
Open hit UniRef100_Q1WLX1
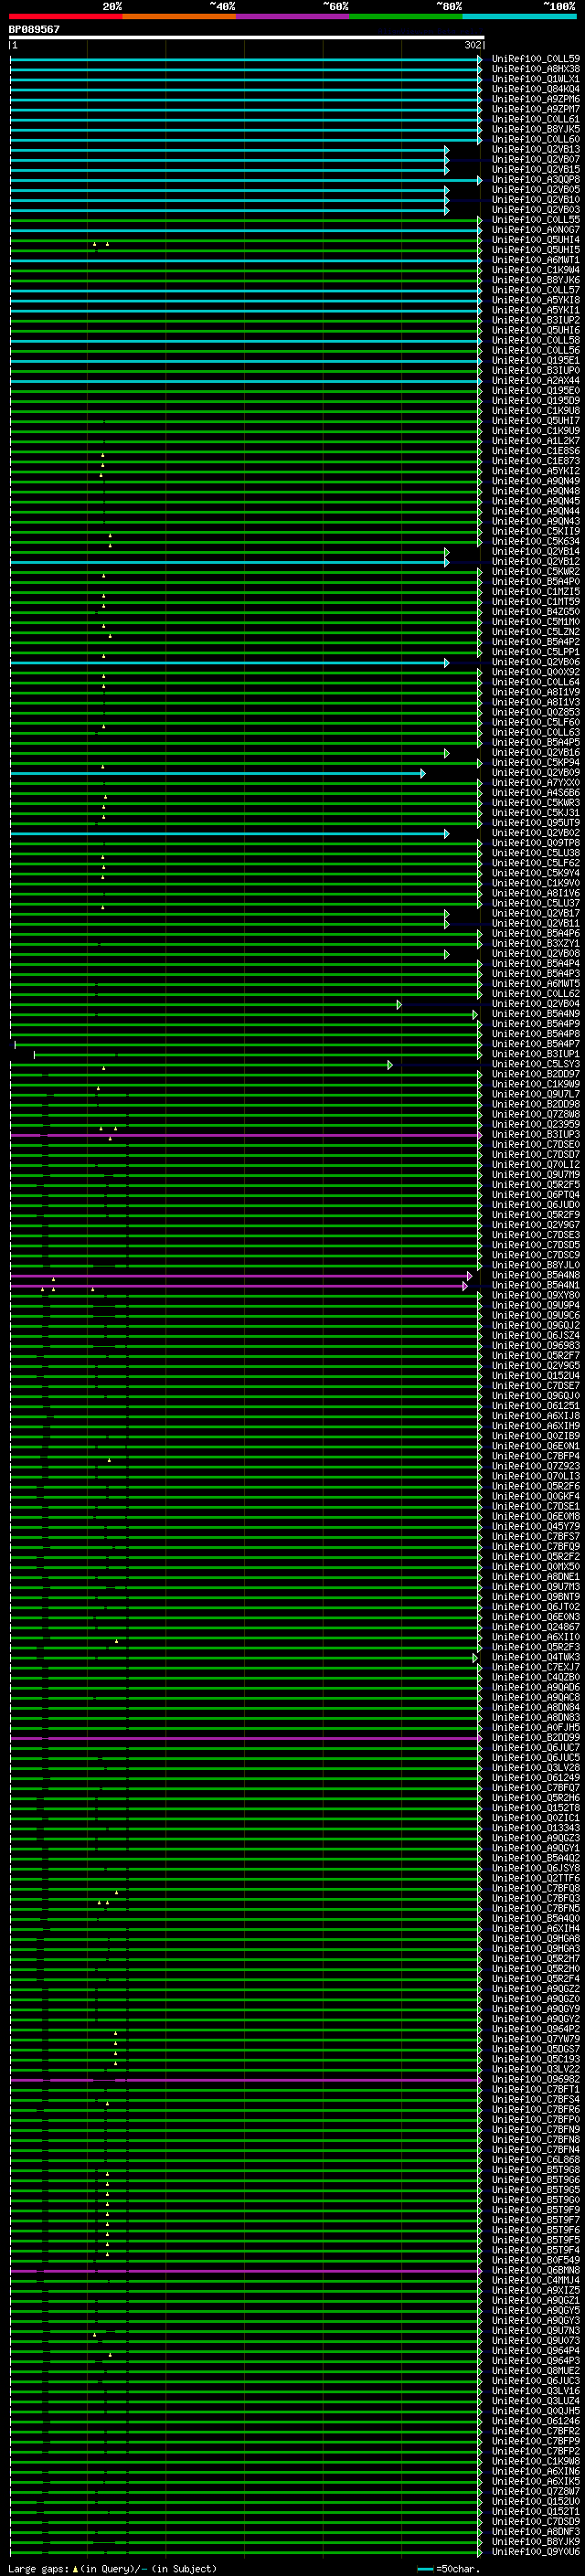click(x=535, y=79)
